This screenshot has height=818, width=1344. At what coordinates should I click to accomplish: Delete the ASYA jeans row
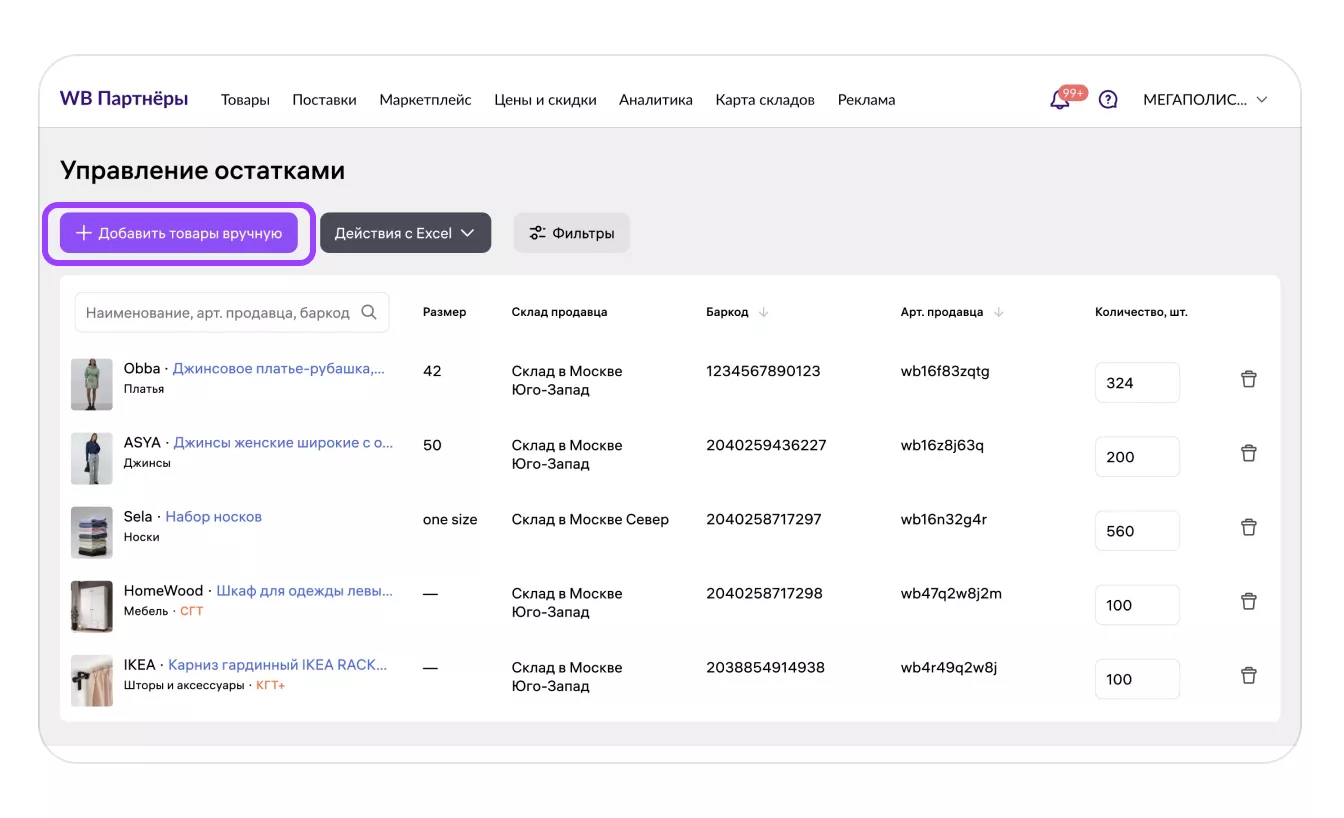[x=1248, y=453]
